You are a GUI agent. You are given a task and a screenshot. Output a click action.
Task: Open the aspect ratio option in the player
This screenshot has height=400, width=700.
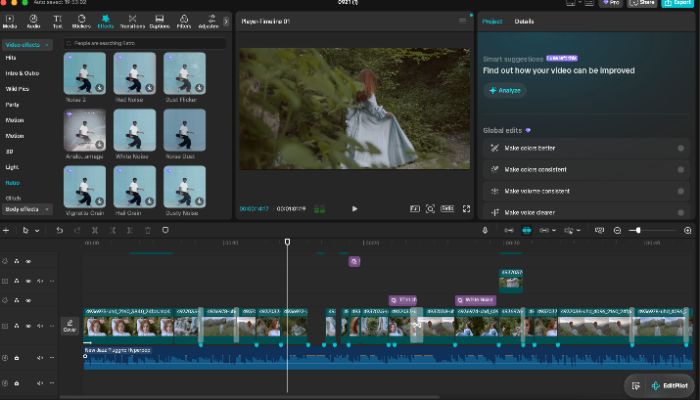click(x=447, y=208)
